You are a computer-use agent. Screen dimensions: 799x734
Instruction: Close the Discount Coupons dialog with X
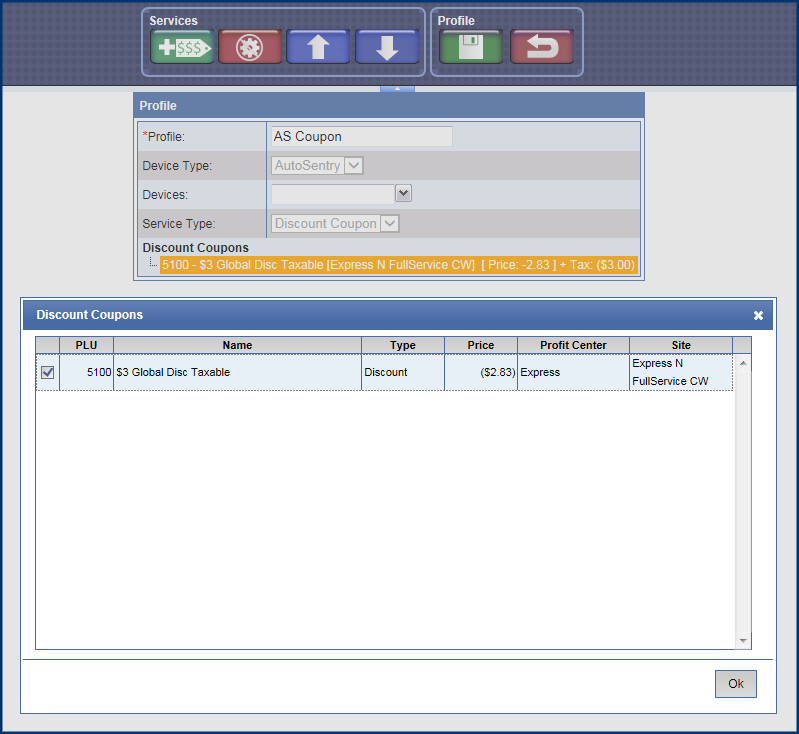coord(758,315)
